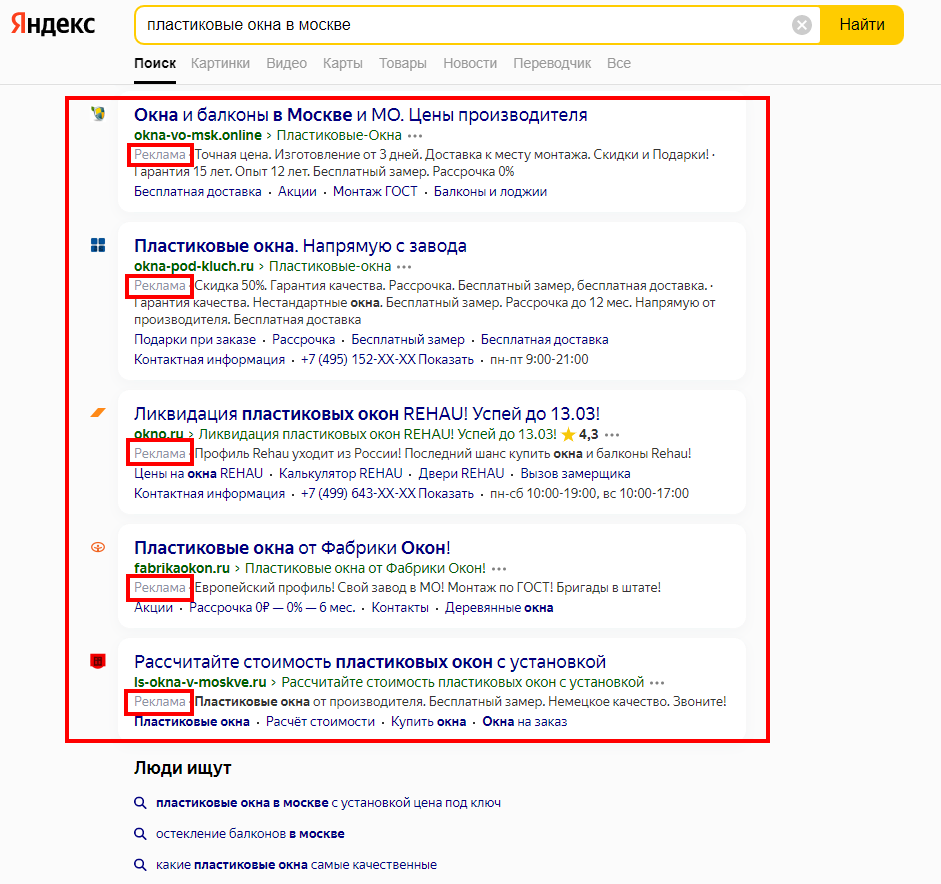Image resolution: width=941 pixels, height=884 pixels.
Task: Switch to the Видео tab
Action: tap(286, 63)
